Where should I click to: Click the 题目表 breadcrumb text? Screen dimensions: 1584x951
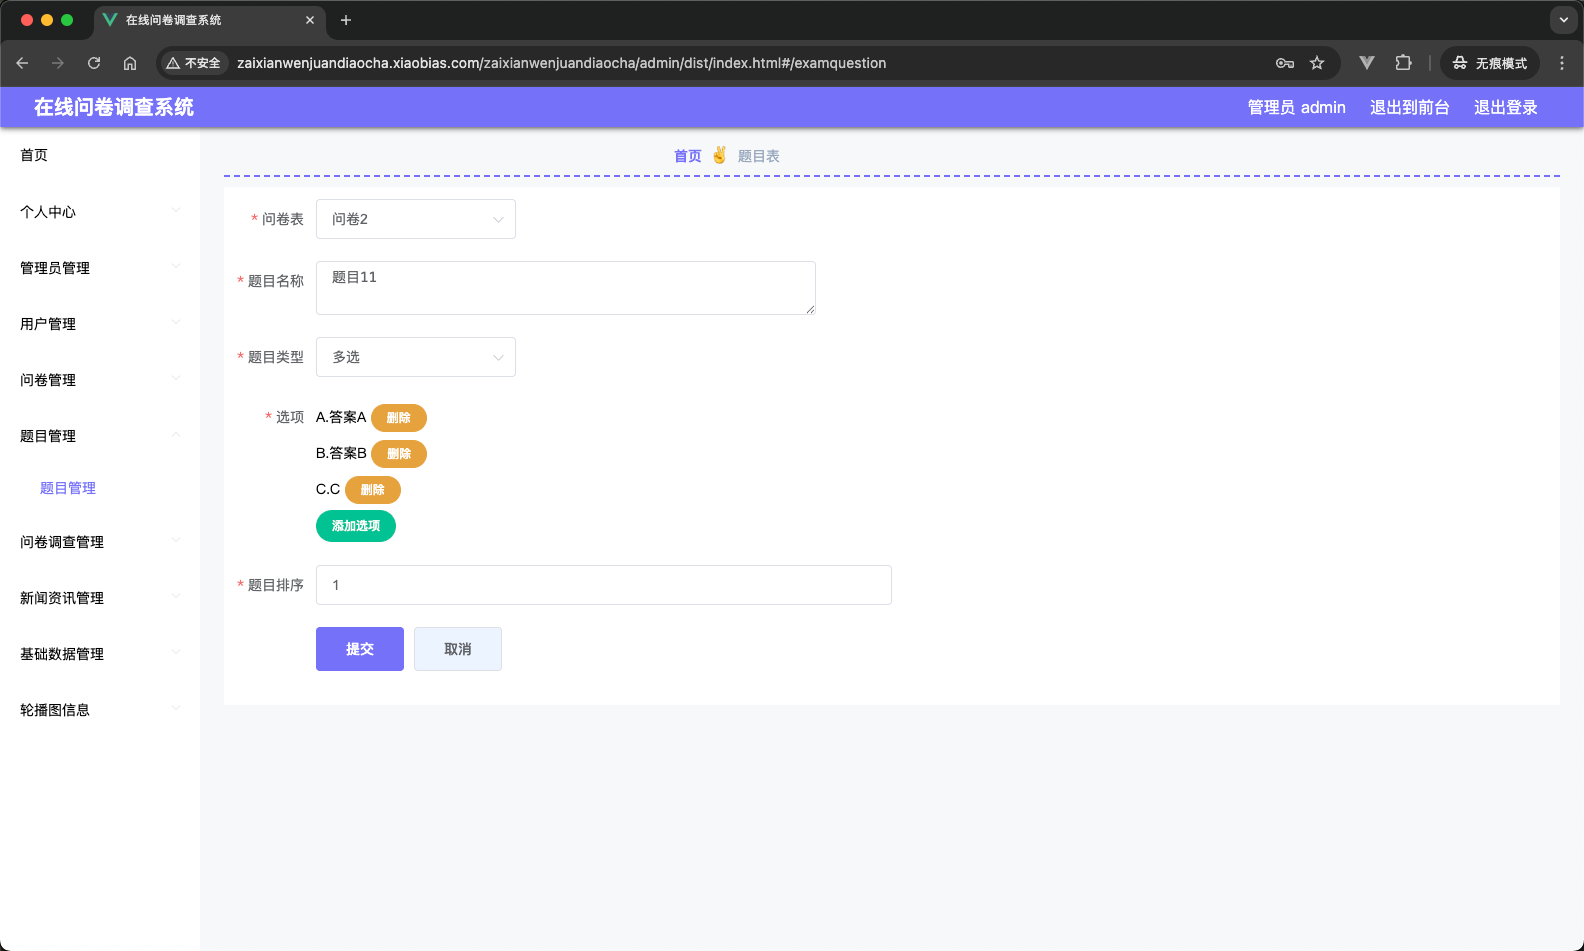coord(759,156)
